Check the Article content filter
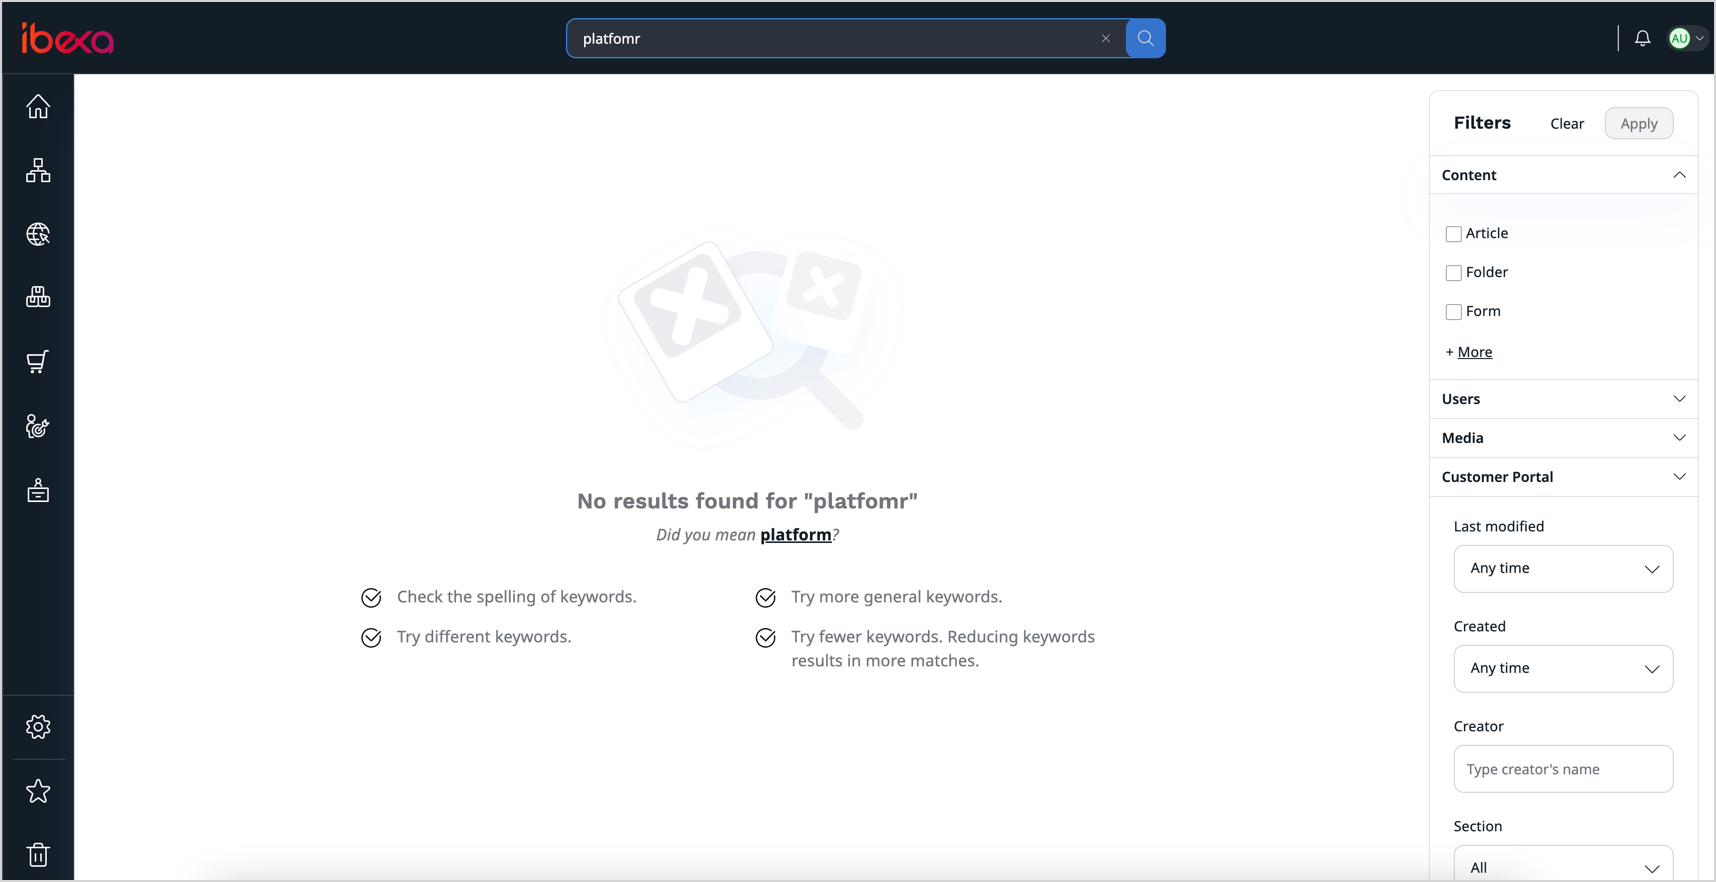The width and height of the screenshot is (1716, 882). click(1453, 234)
